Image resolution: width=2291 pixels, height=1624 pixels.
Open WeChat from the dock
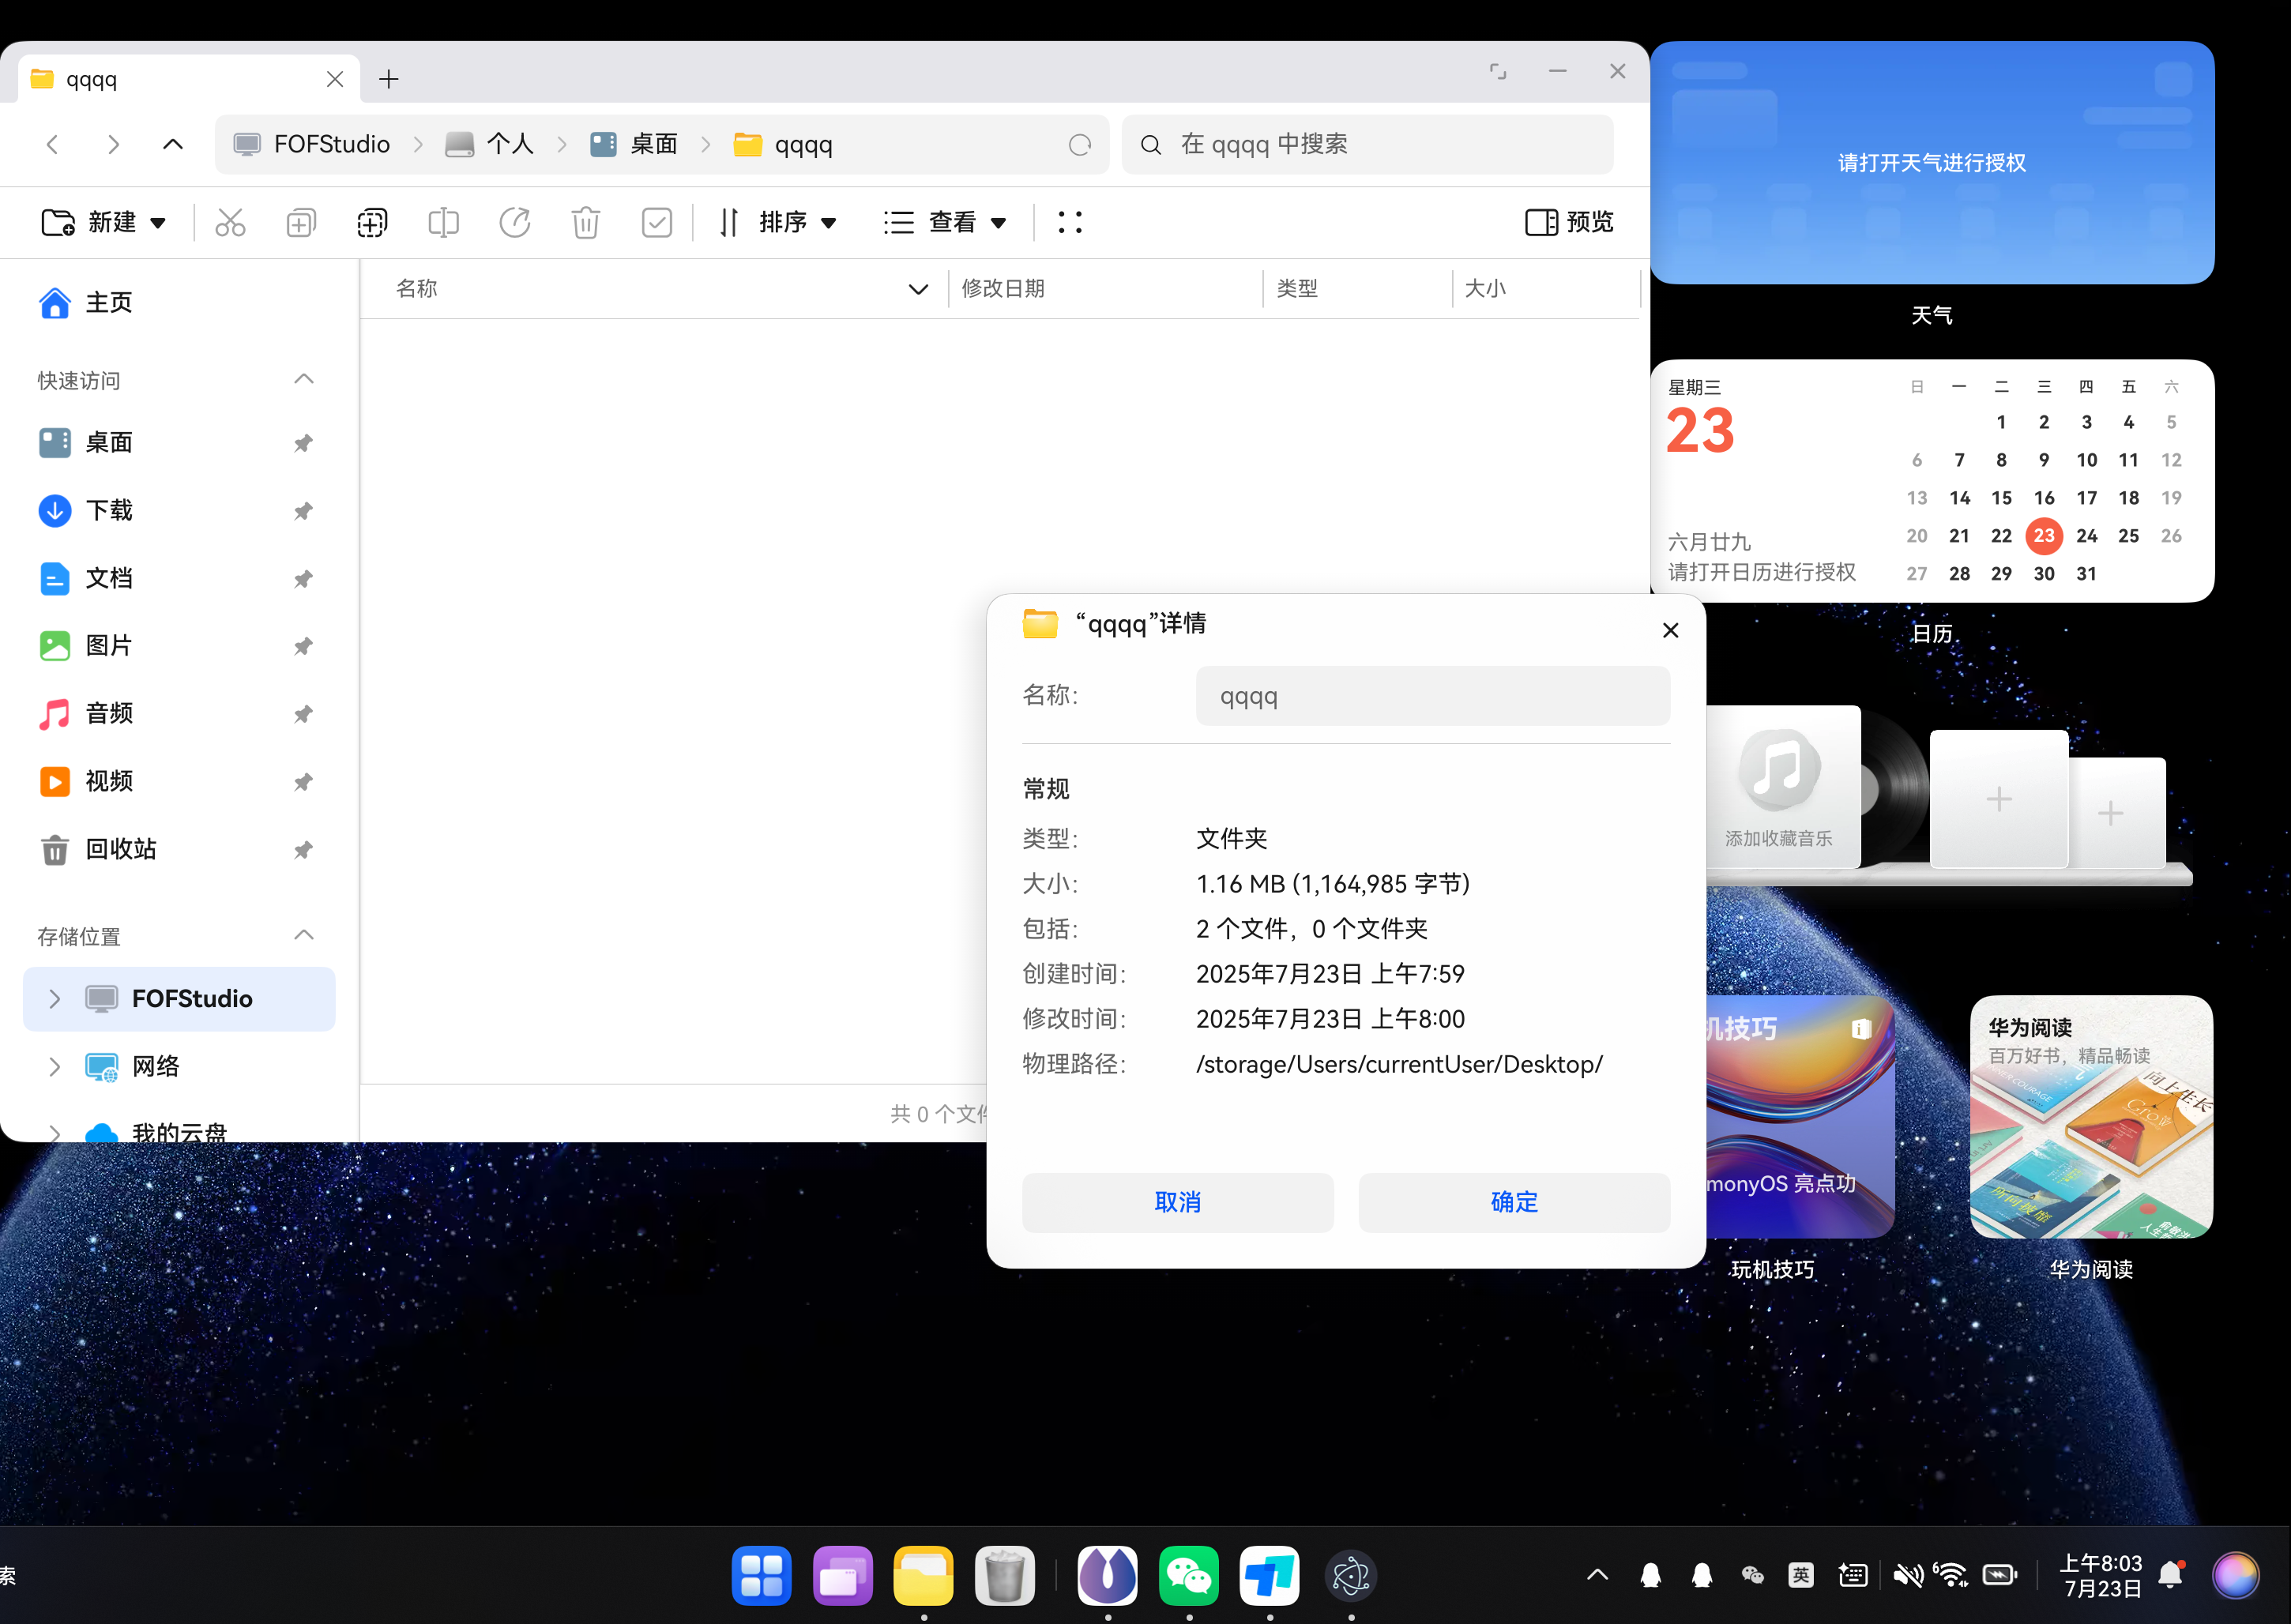(1188, 1576)
